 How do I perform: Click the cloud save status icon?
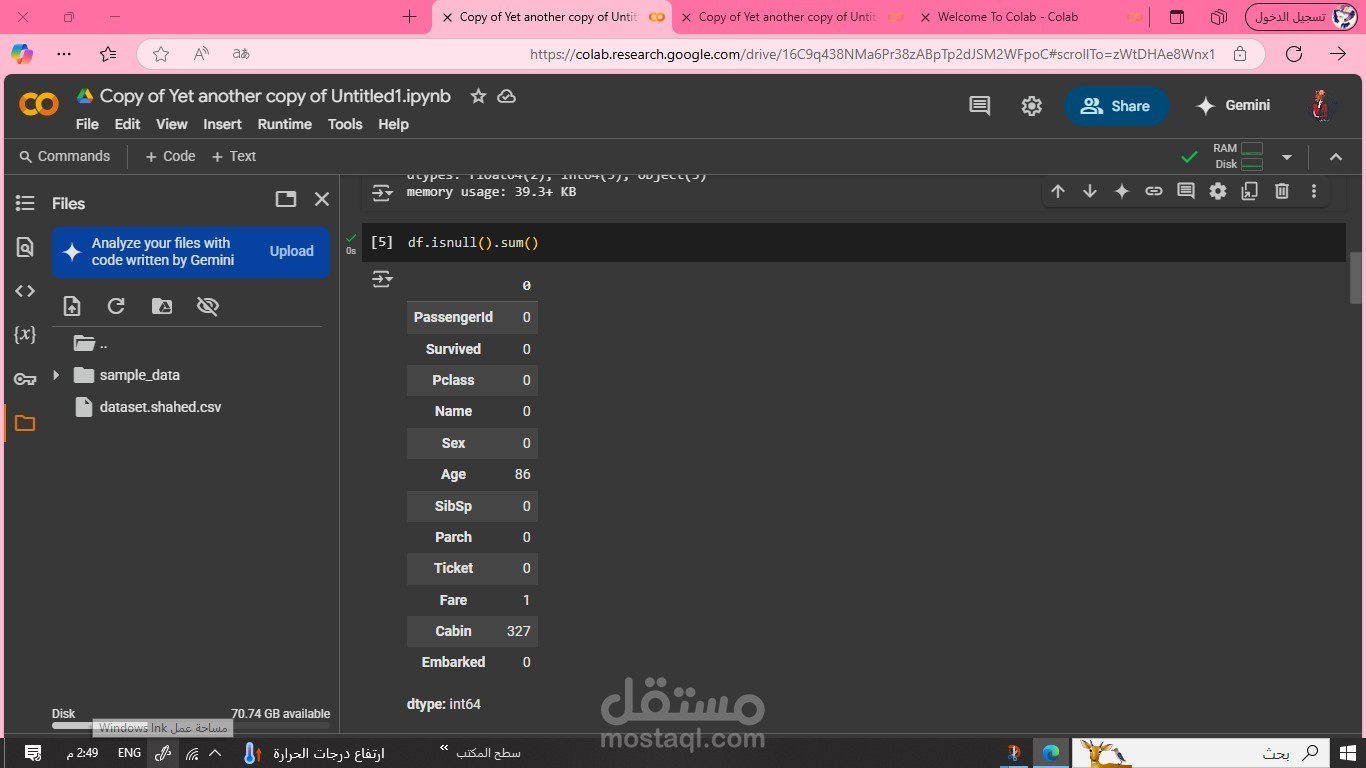point(507,96)
